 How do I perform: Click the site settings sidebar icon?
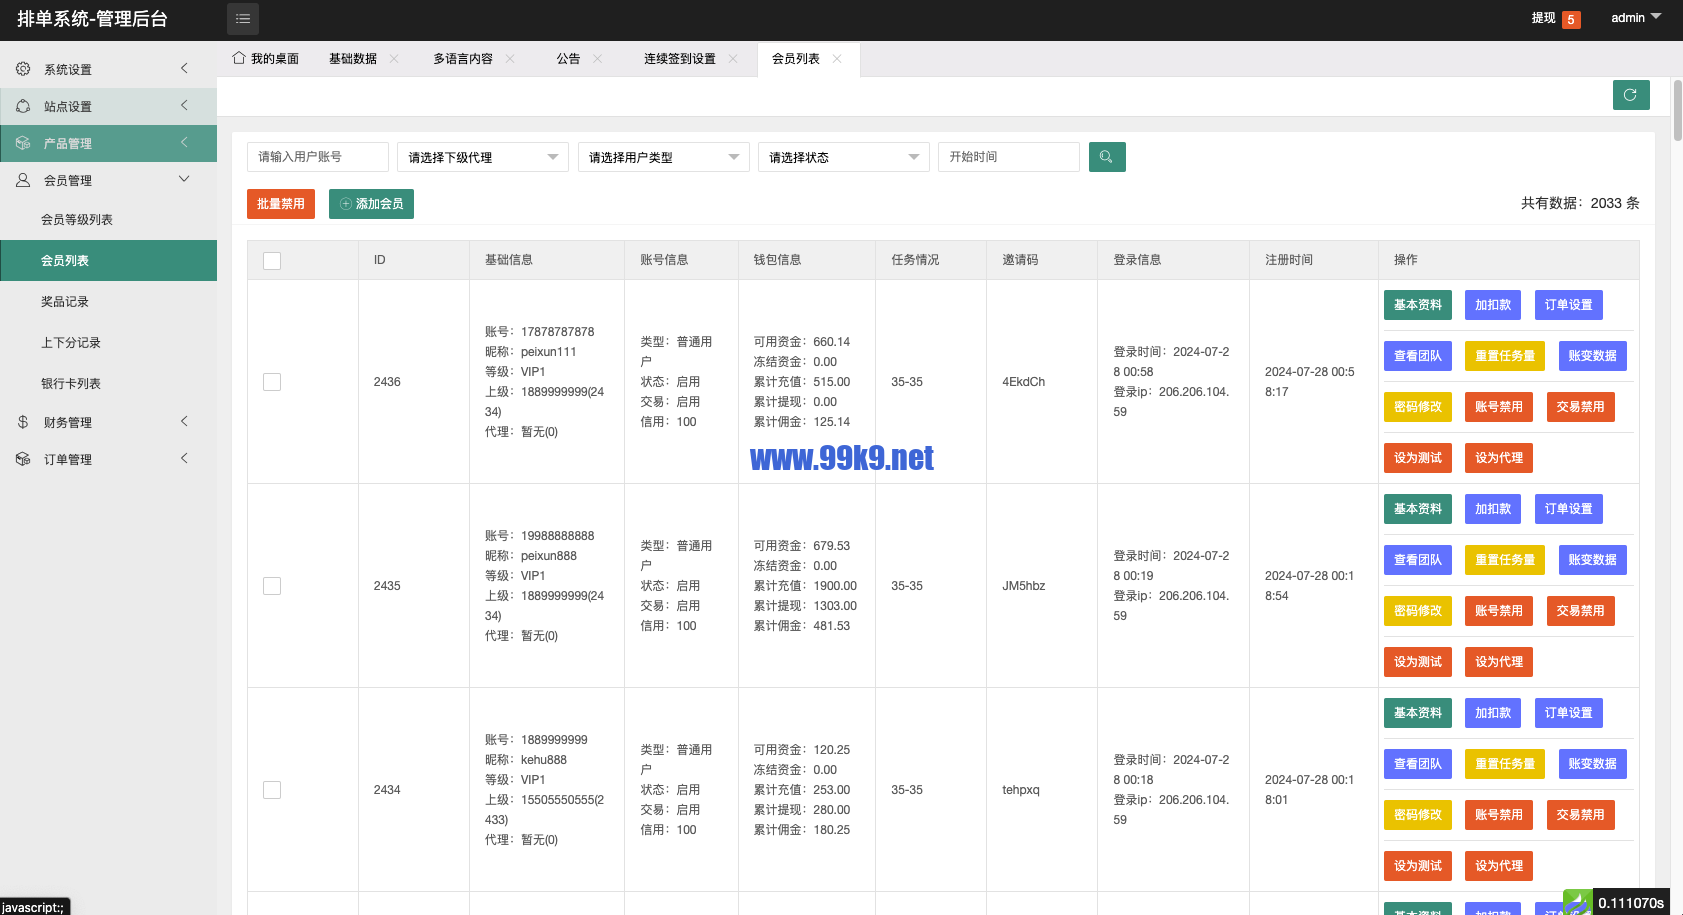[x=23, y=106]
